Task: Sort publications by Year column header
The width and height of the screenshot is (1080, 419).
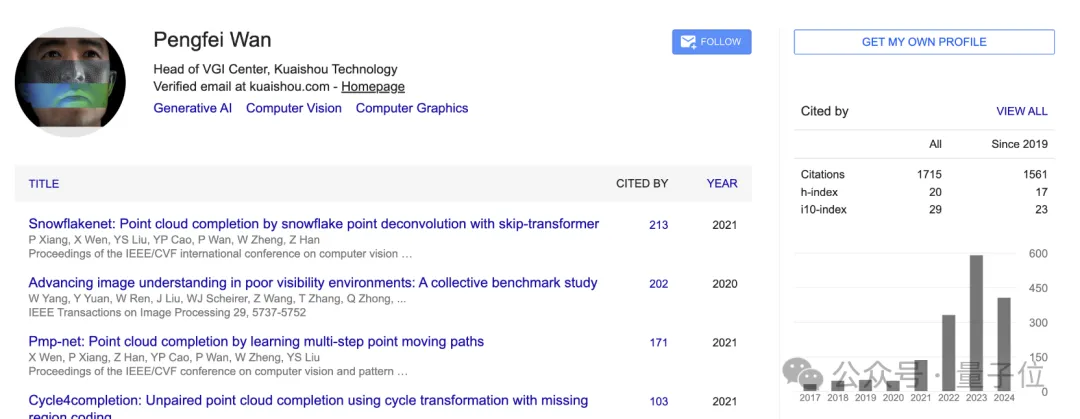Action: (x=722, y=184)
